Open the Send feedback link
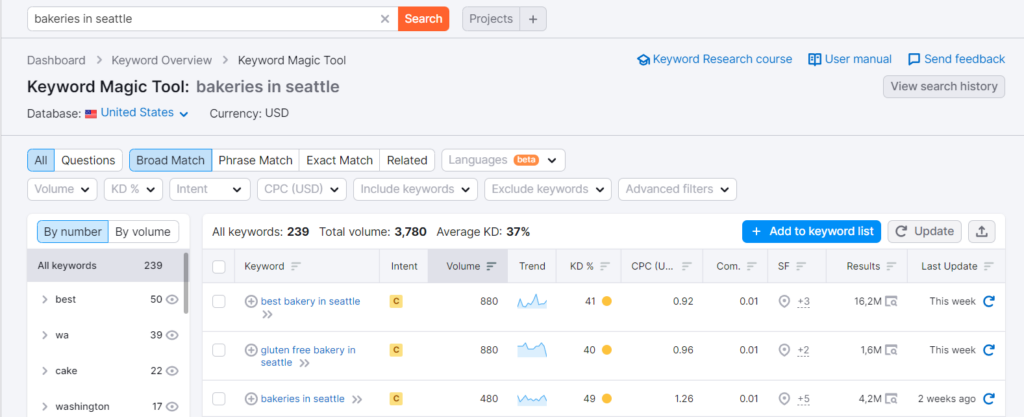 pyautogui.click(x=956, y=59)
